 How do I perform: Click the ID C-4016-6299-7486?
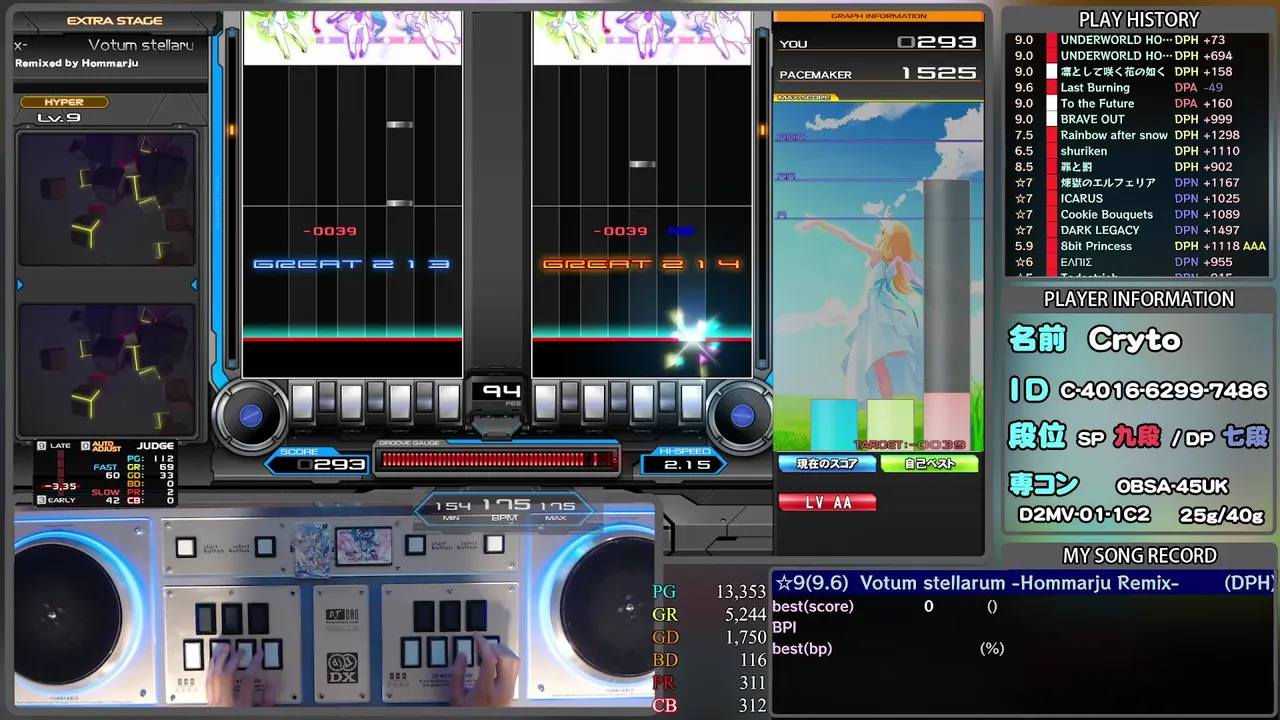pyautogui.click(x=1139, y=390)
